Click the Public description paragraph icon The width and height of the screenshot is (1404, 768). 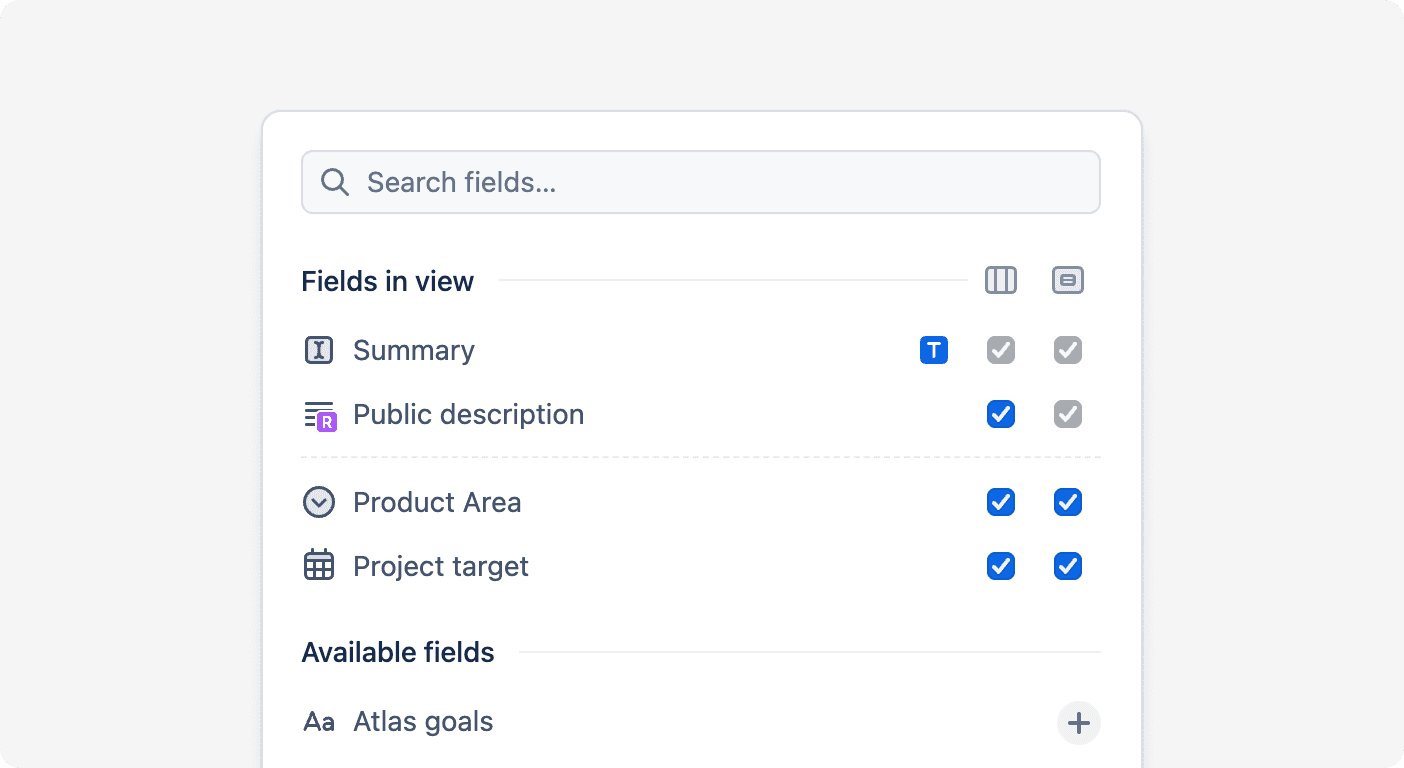point(320,415)
